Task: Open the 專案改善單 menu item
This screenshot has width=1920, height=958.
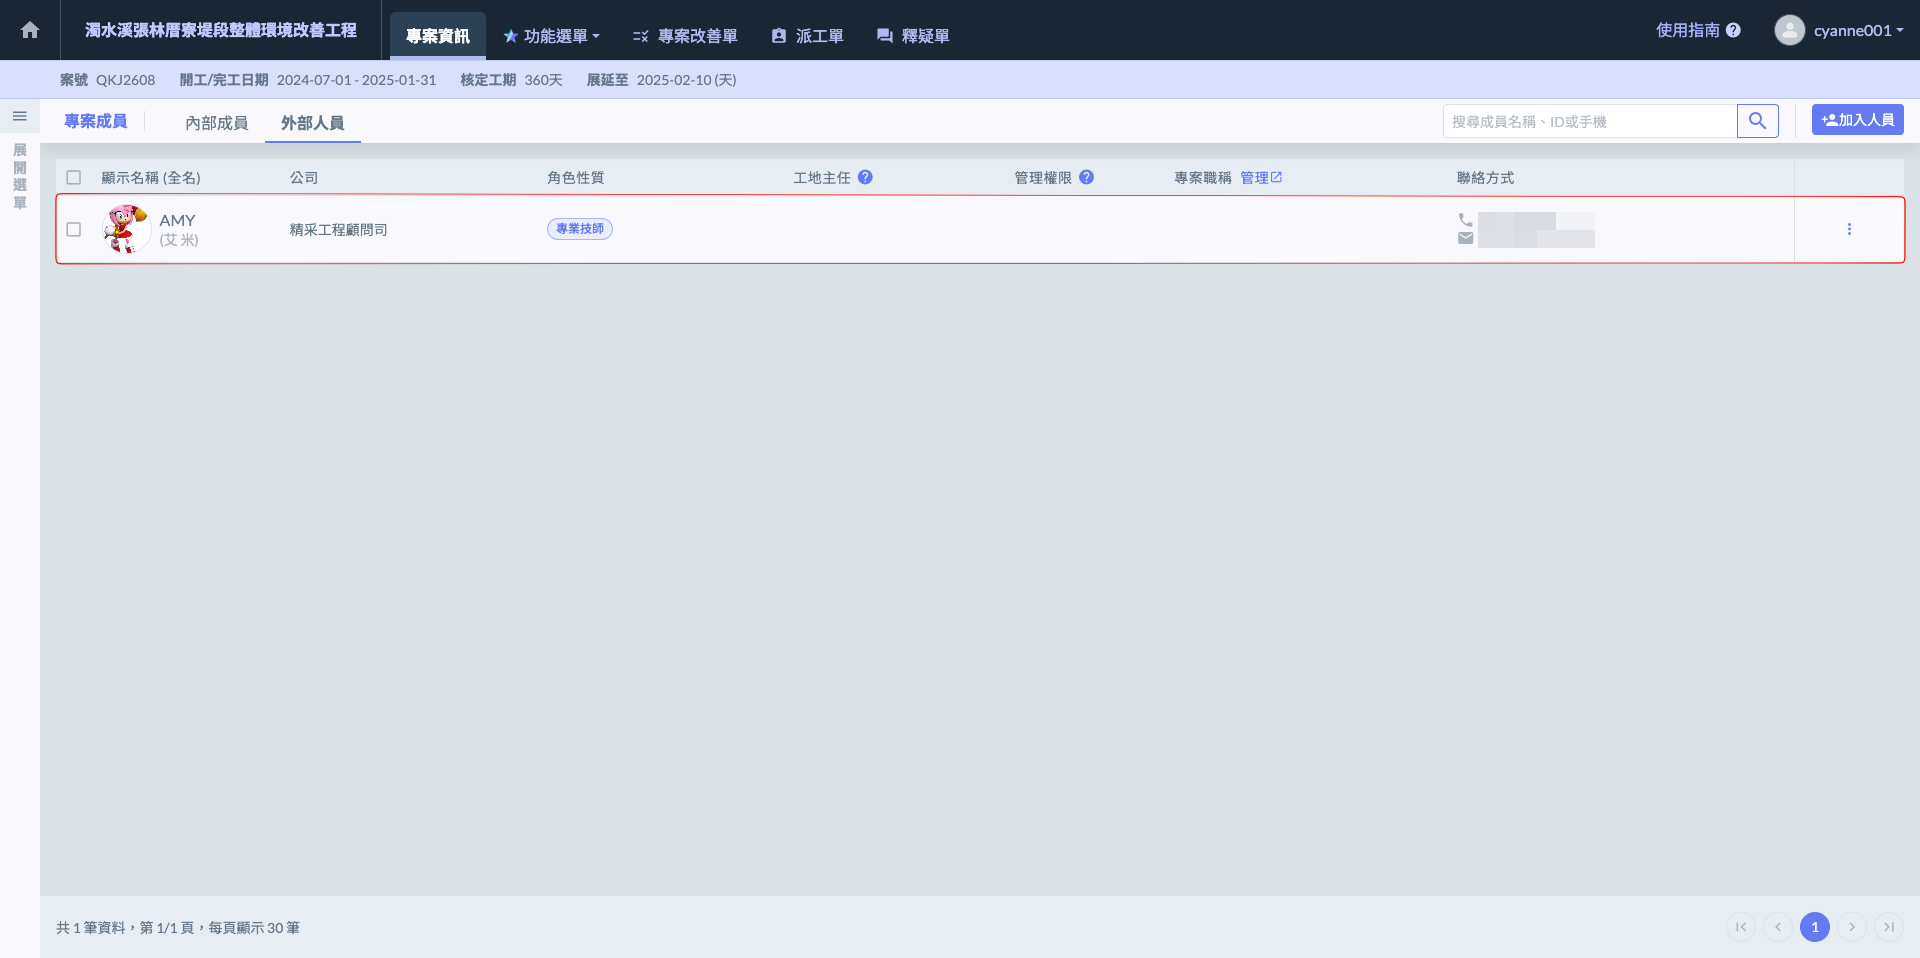Action: 685,36
